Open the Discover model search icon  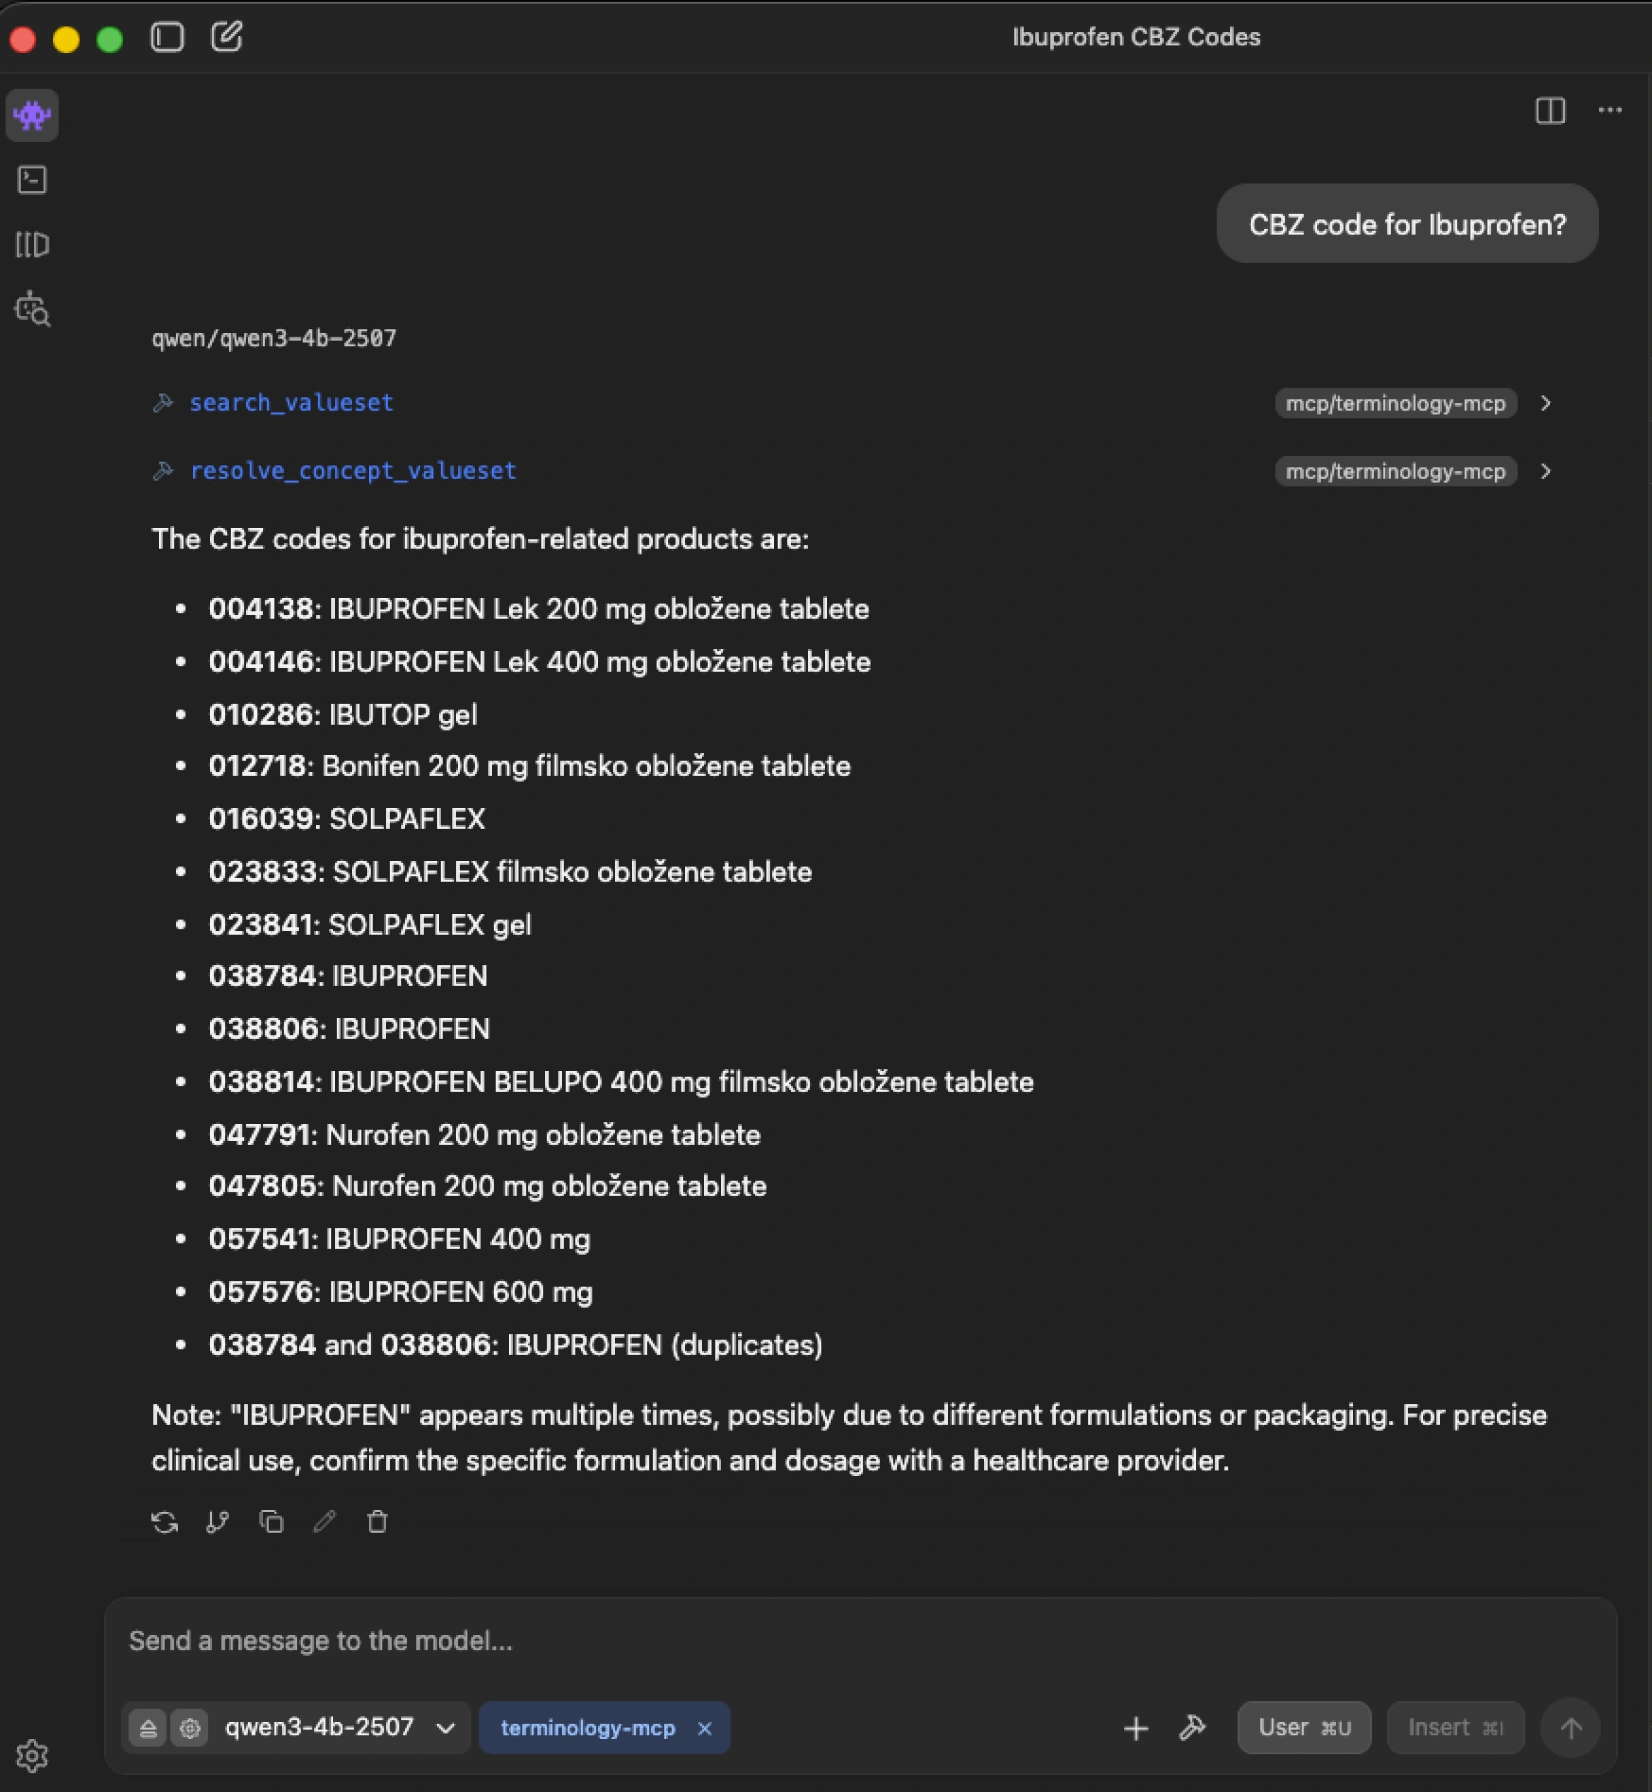pos(33,310)
